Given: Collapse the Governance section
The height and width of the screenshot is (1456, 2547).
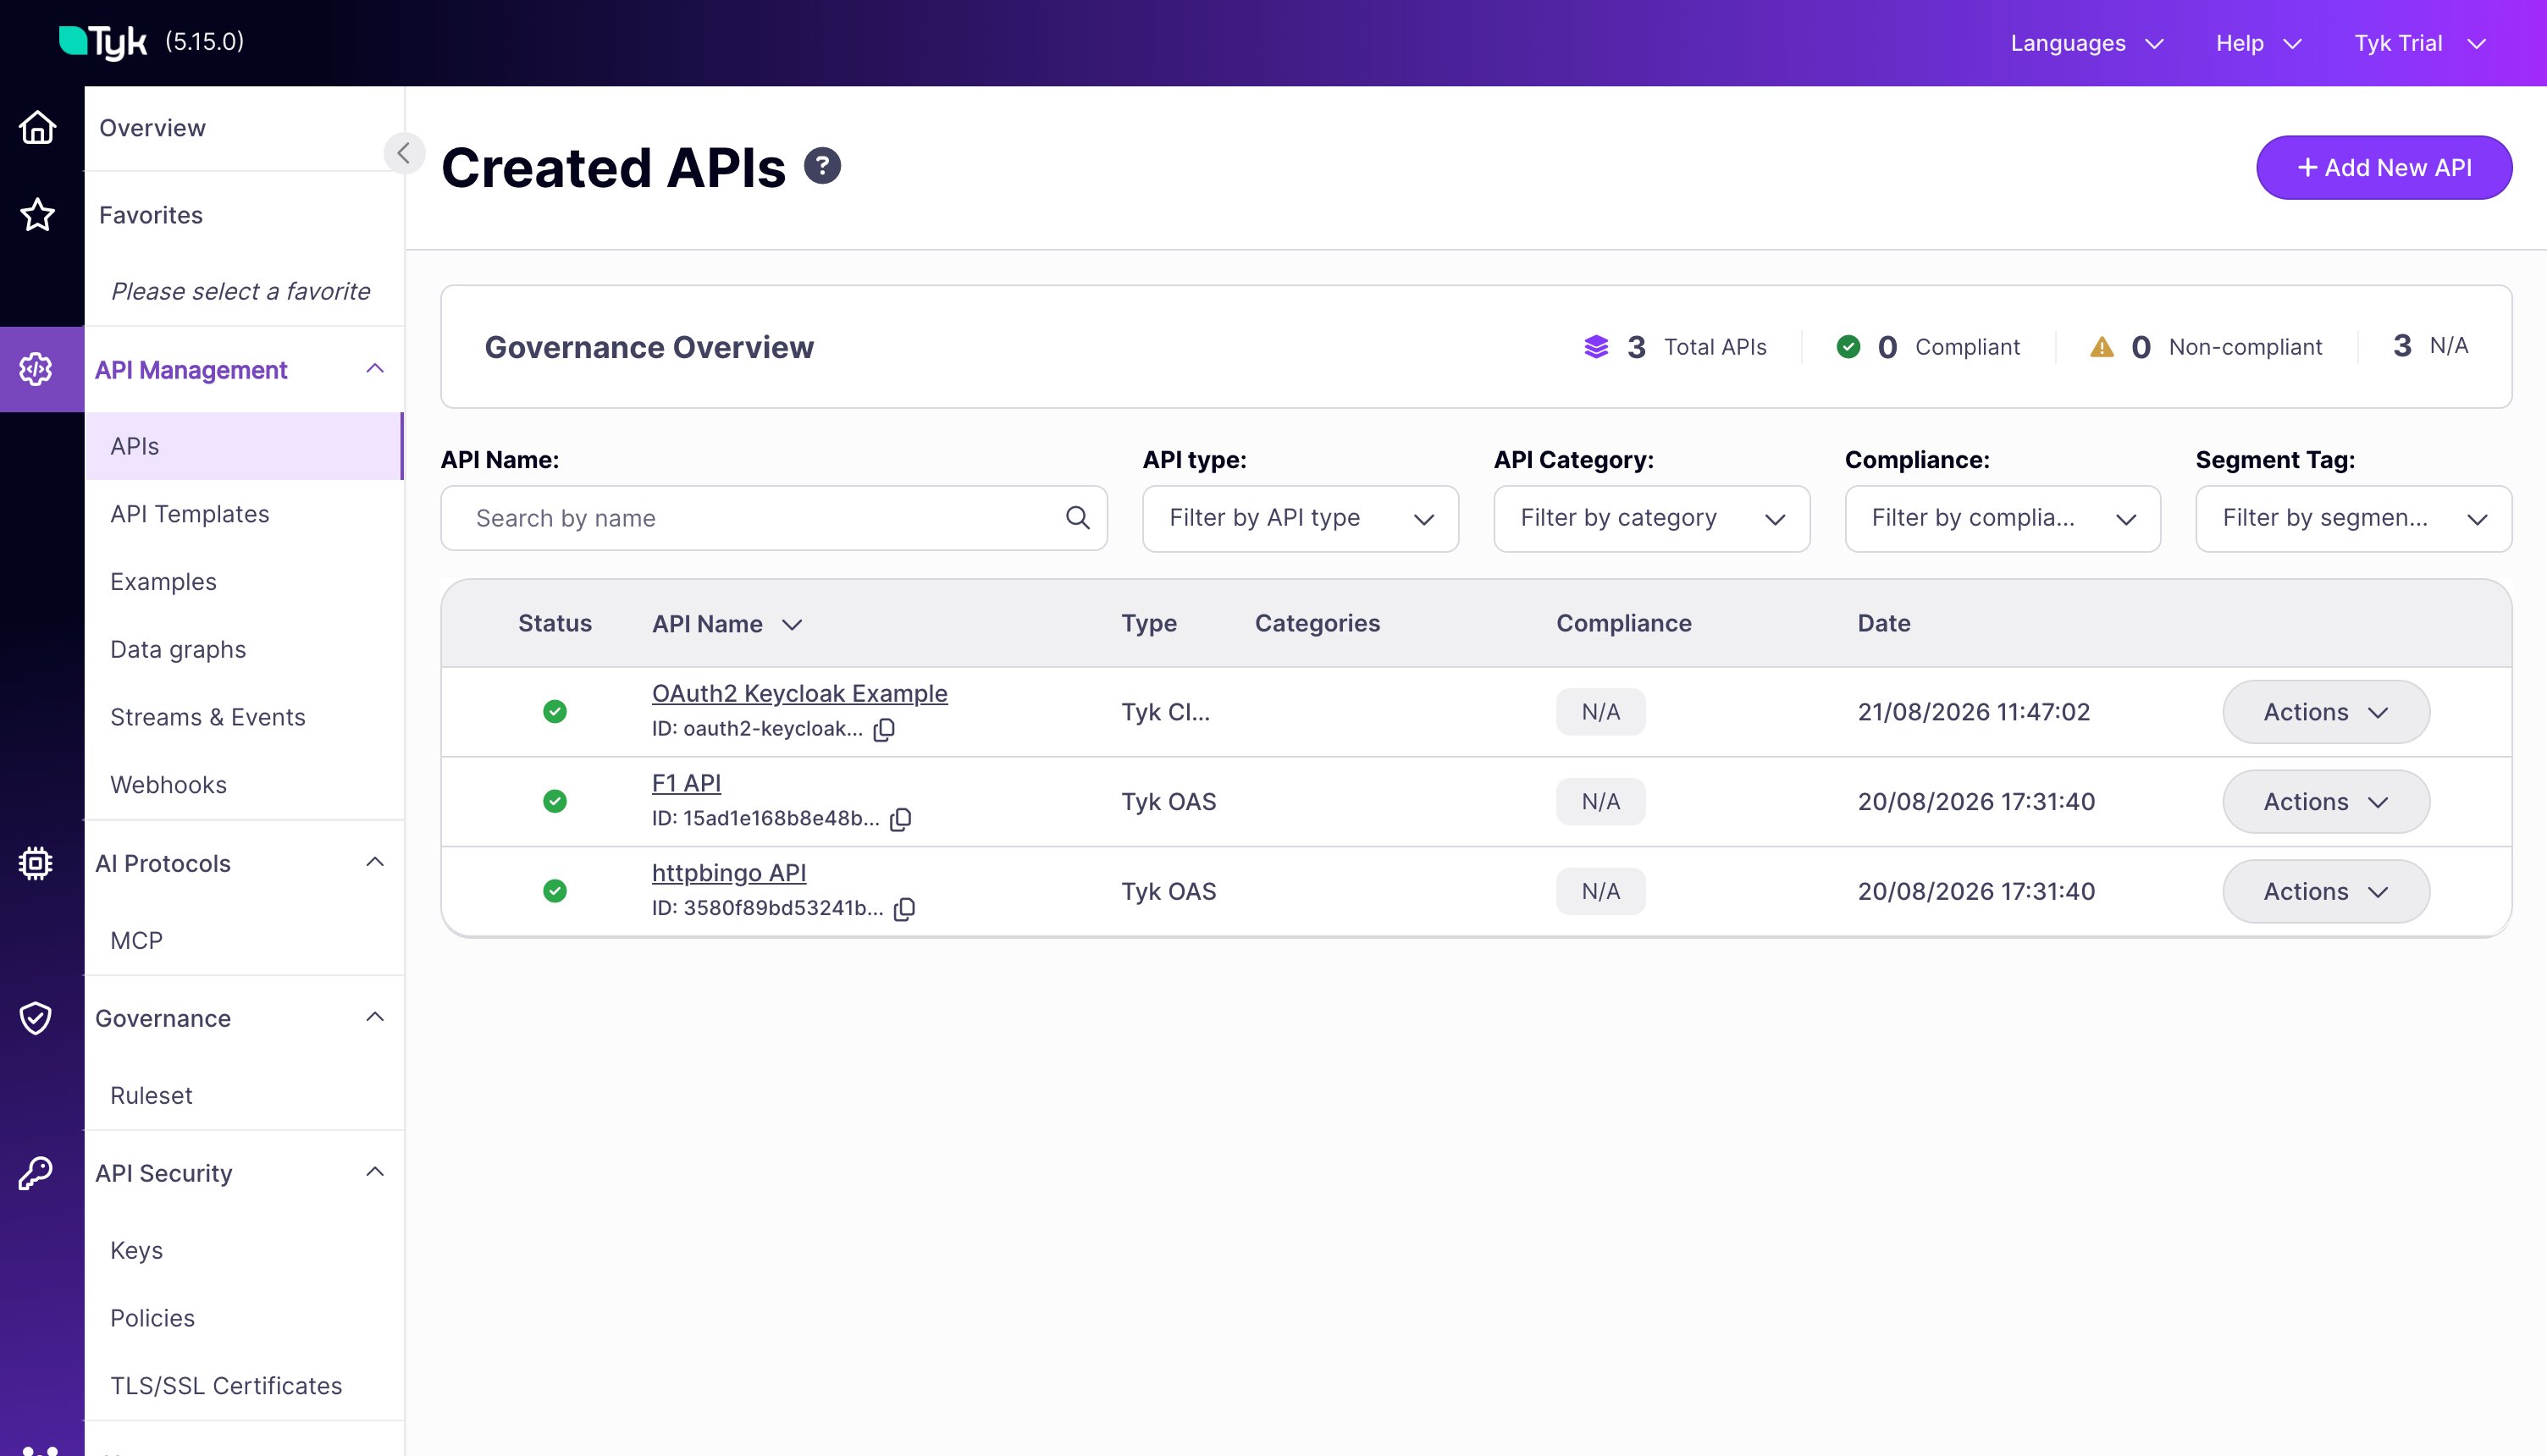Looking at the screenshot, I should [375, 1017].
